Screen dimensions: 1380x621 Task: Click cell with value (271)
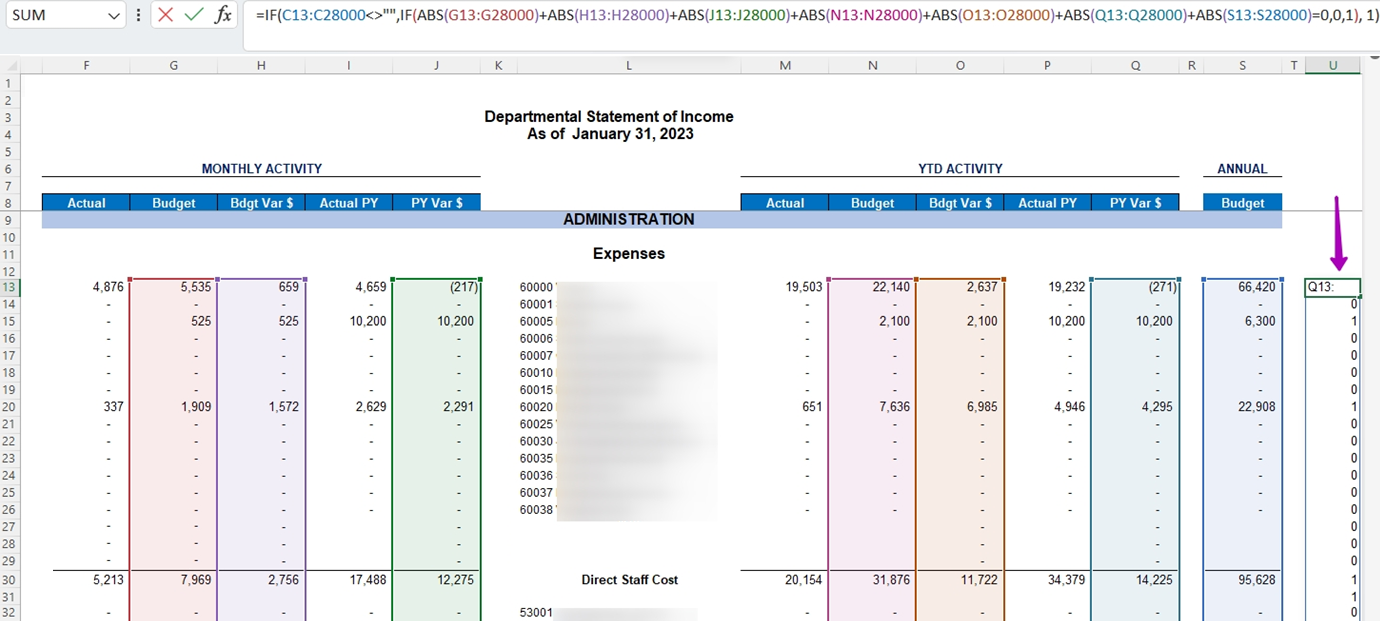(x=1135, y=287)
